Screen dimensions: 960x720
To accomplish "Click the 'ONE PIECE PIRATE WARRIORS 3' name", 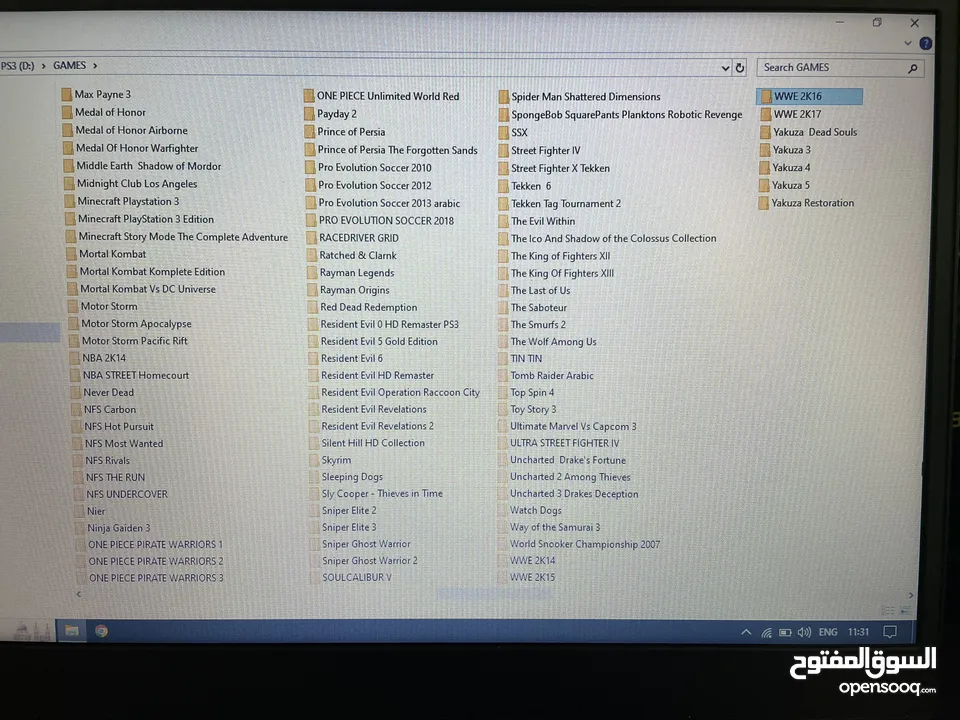I will tap(156, 577).
